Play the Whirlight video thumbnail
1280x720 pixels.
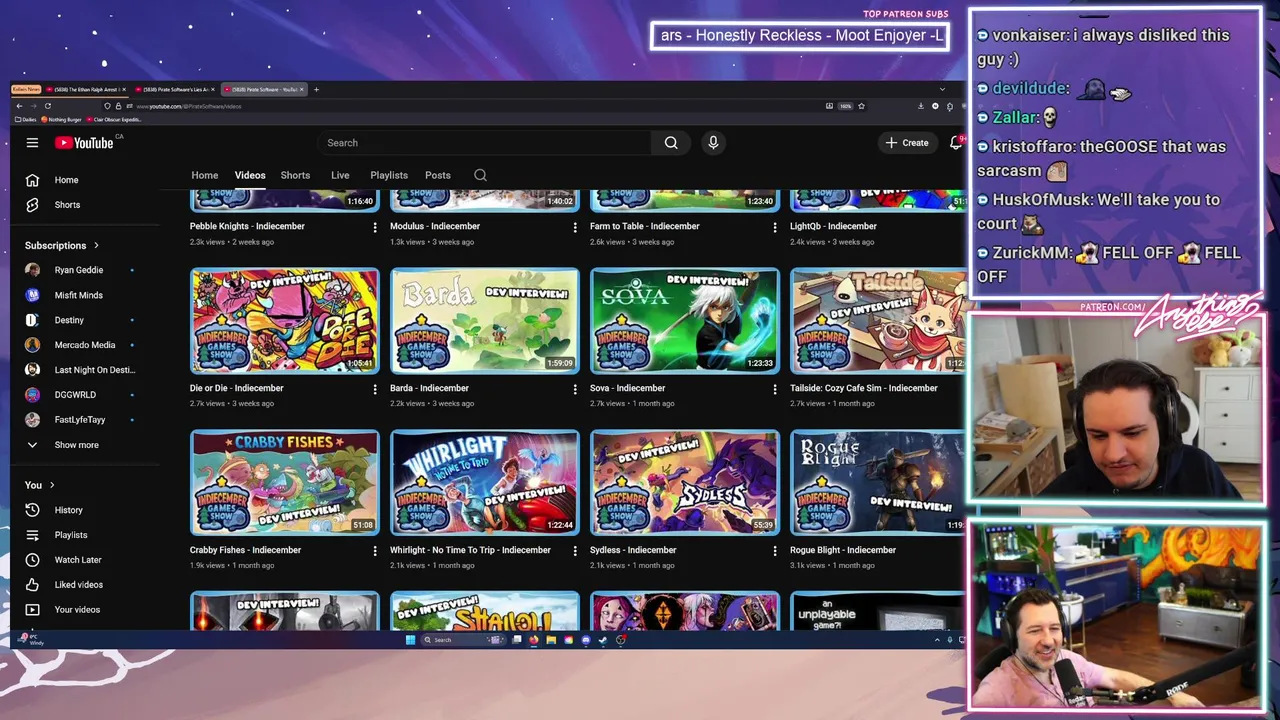[x=485, y=483]
